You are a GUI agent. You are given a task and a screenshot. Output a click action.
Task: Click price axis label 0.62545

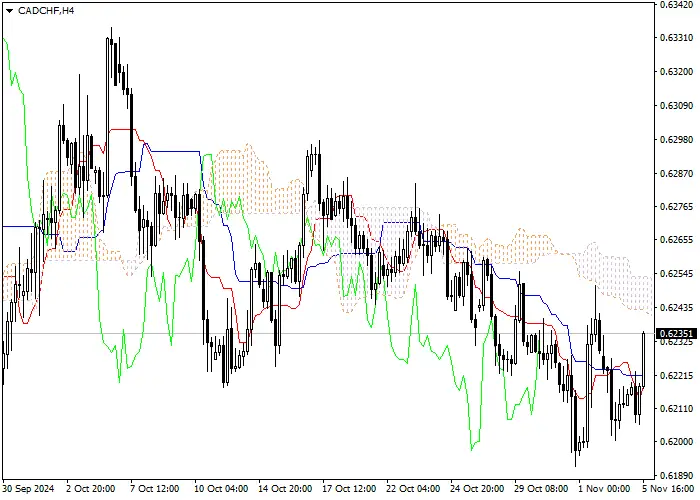coord(677,274)
